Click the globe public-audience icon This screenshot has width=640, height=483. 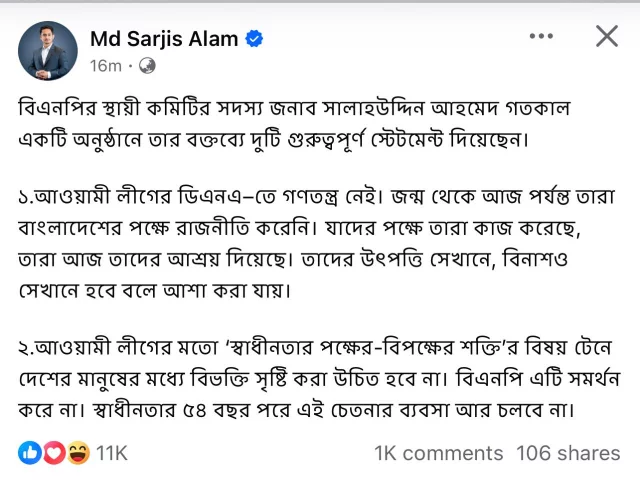tap(147, 66)
